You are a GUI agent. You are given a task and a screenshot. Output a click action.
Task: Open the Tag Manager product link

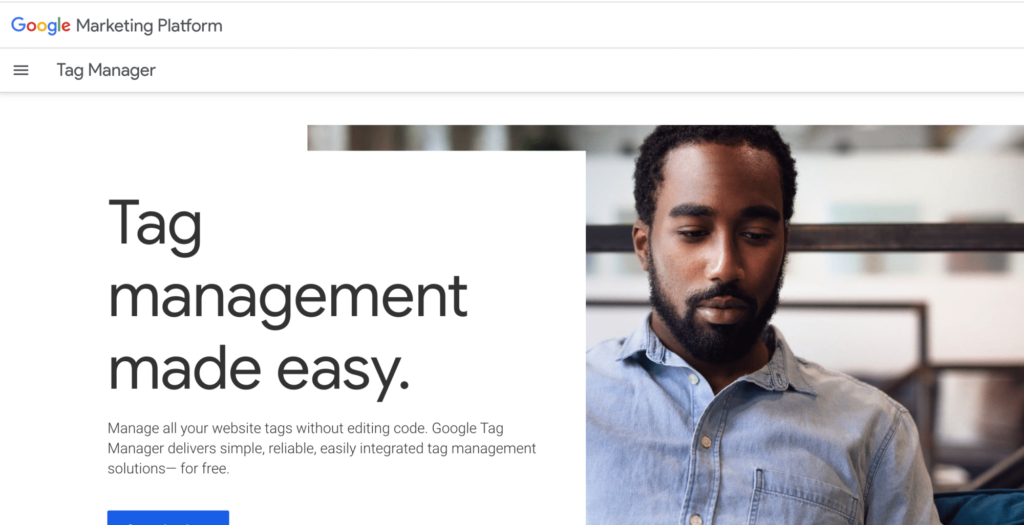[x=106, y=70]
